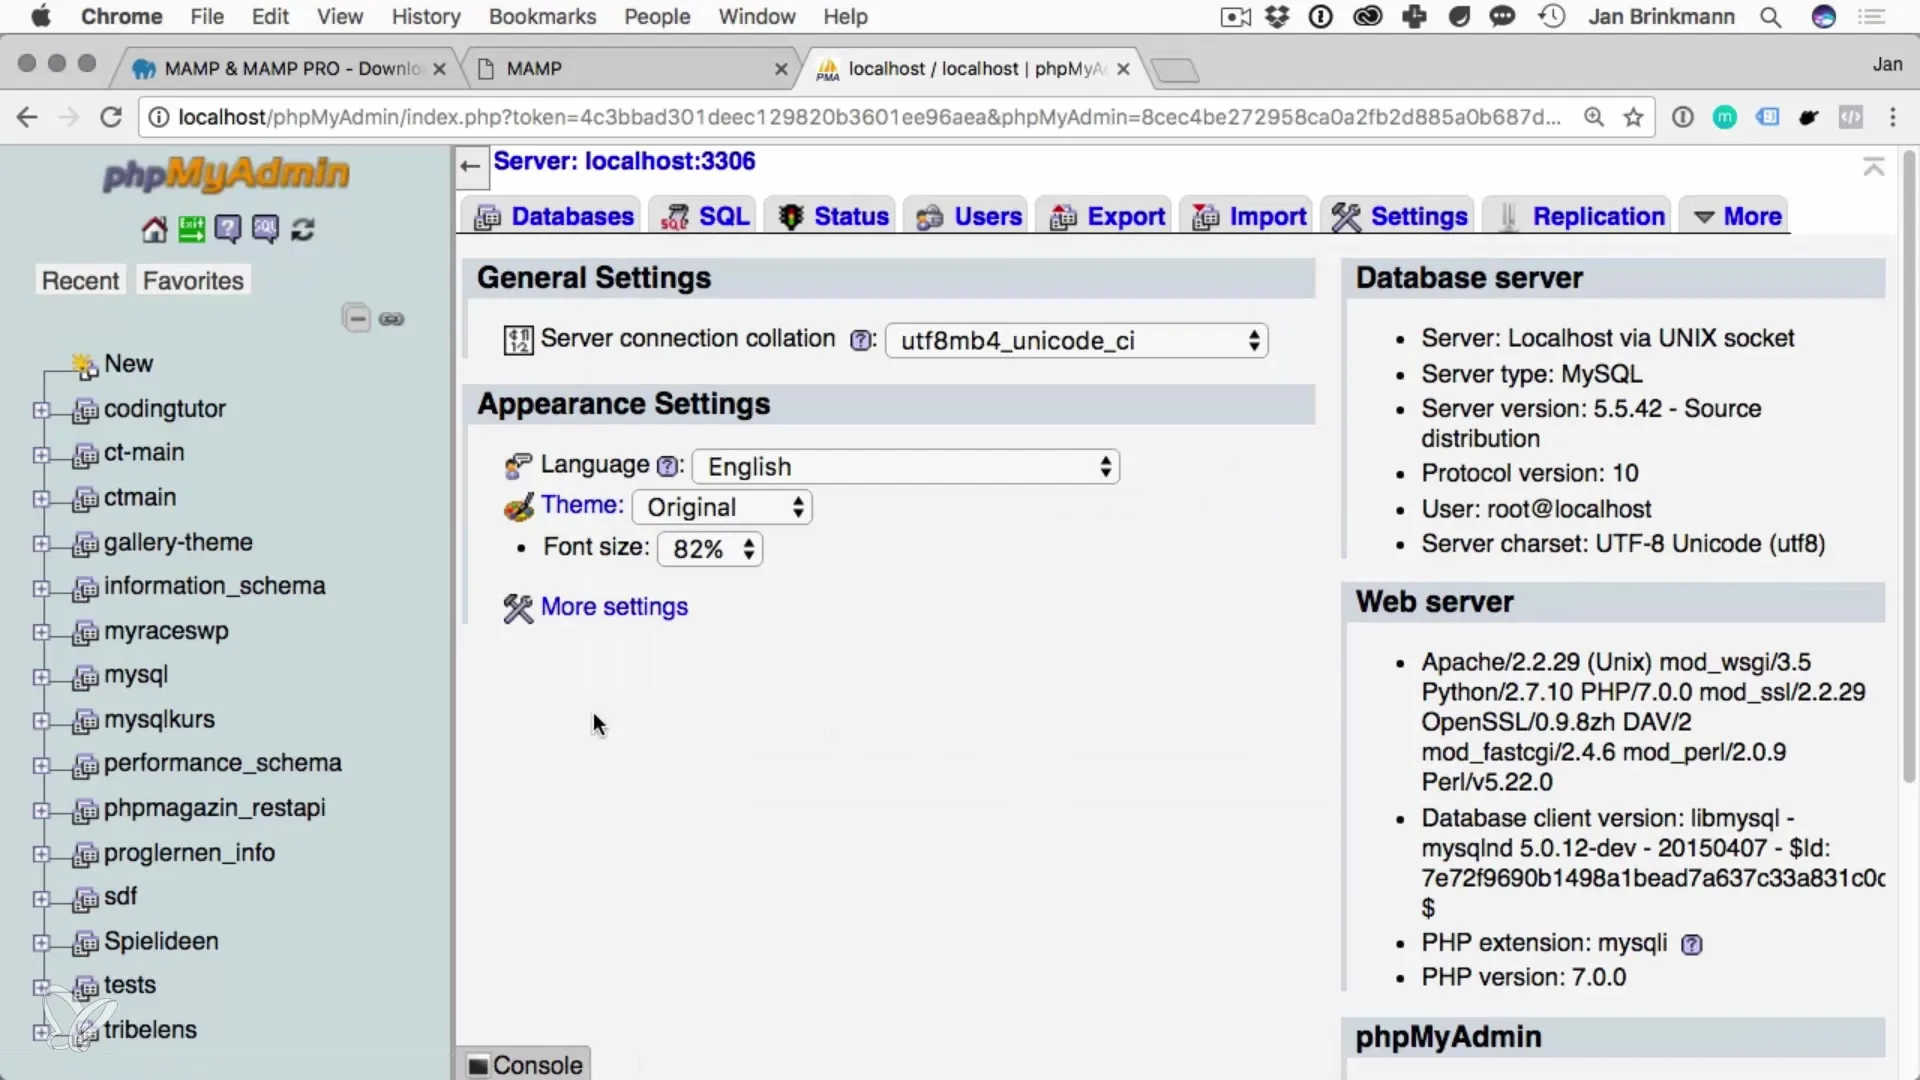Screen dimensions: 1920x1080
Task: Click the Theme link label
Action: click(582, 505)
